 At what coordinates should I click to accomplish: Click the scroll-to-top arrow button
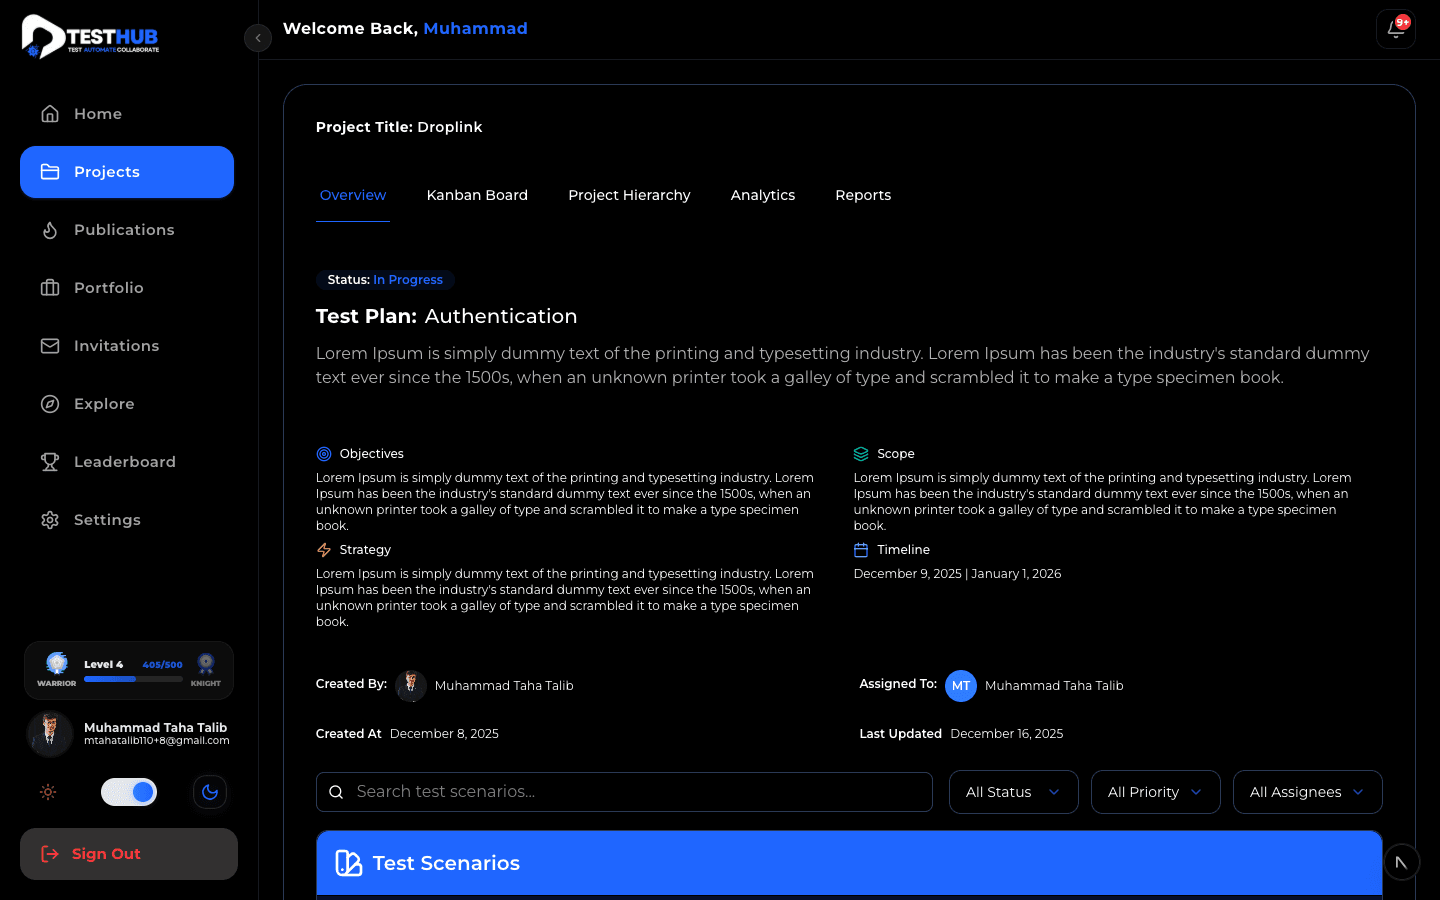(x=1402, y=862)
